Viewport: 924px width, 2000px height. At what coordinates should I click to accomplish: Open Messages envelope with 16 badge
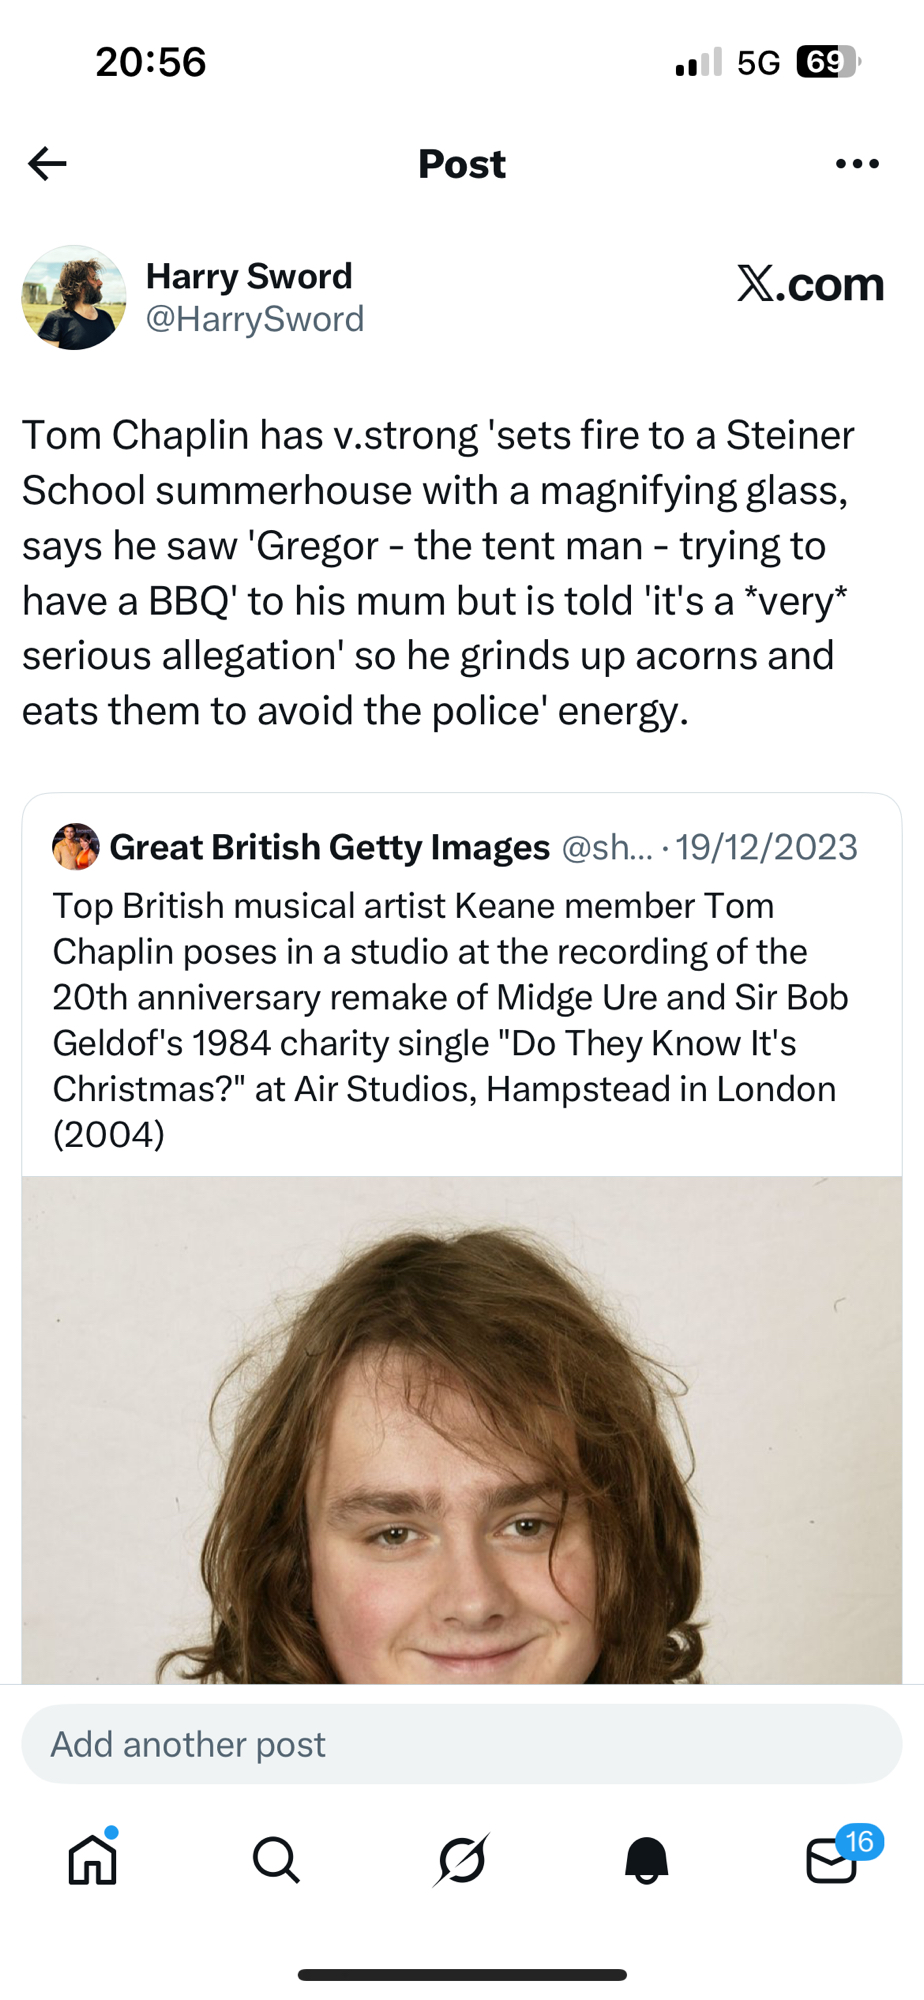click(832, 1860)
